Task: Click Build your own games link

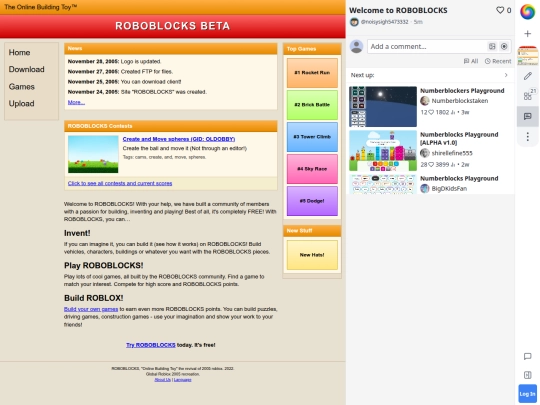Action: click(91, 309)
